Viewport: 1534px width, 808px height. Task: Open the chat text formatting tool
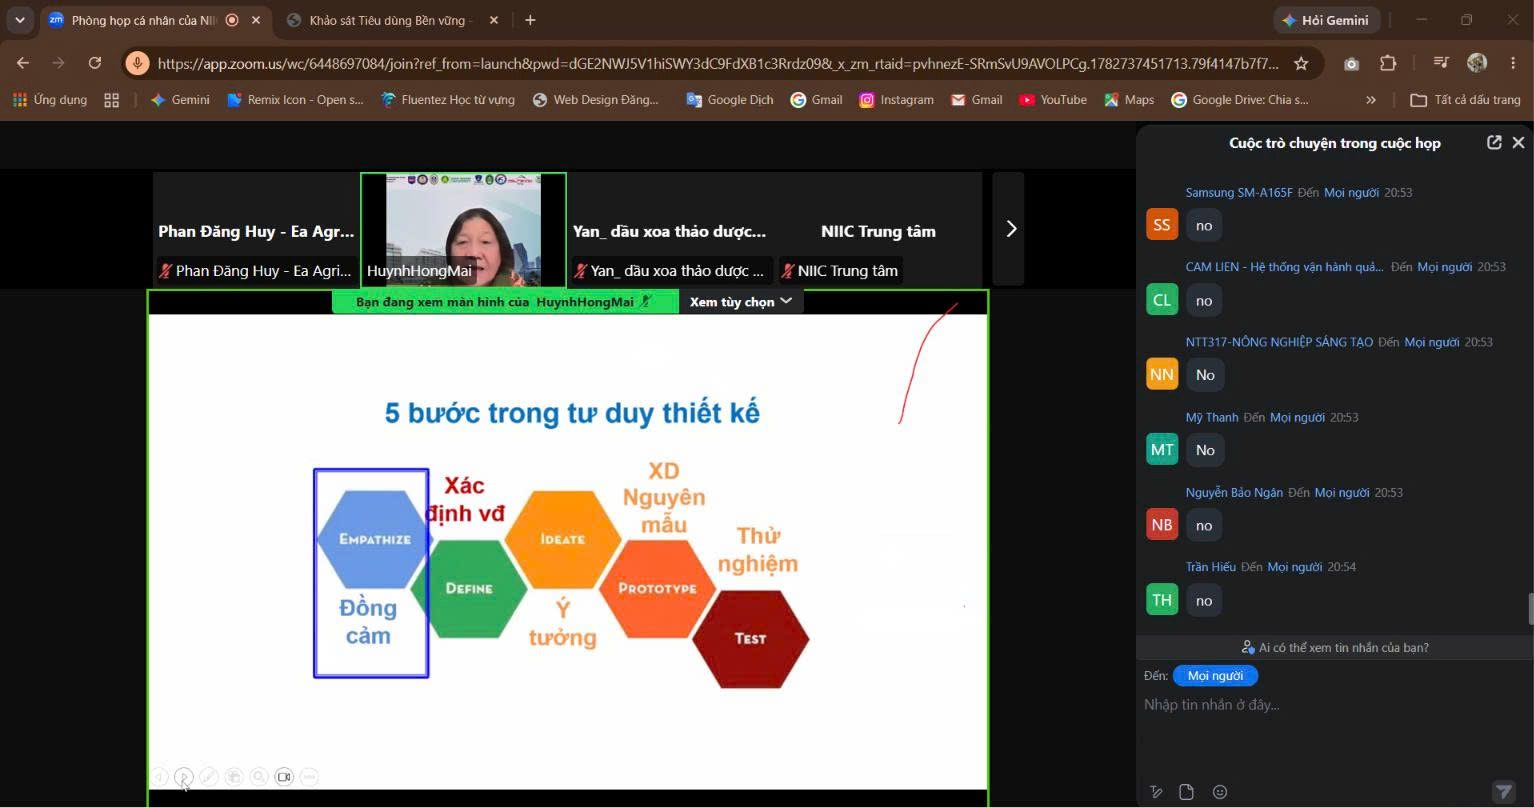click(x=1157, y=792)
